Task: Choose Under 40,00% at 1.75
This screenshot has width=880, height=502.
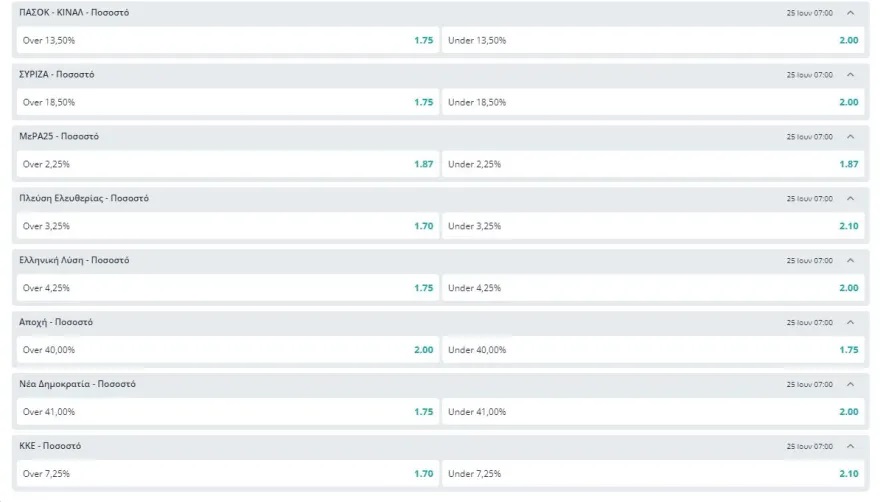Action: (x=653, y=350)
